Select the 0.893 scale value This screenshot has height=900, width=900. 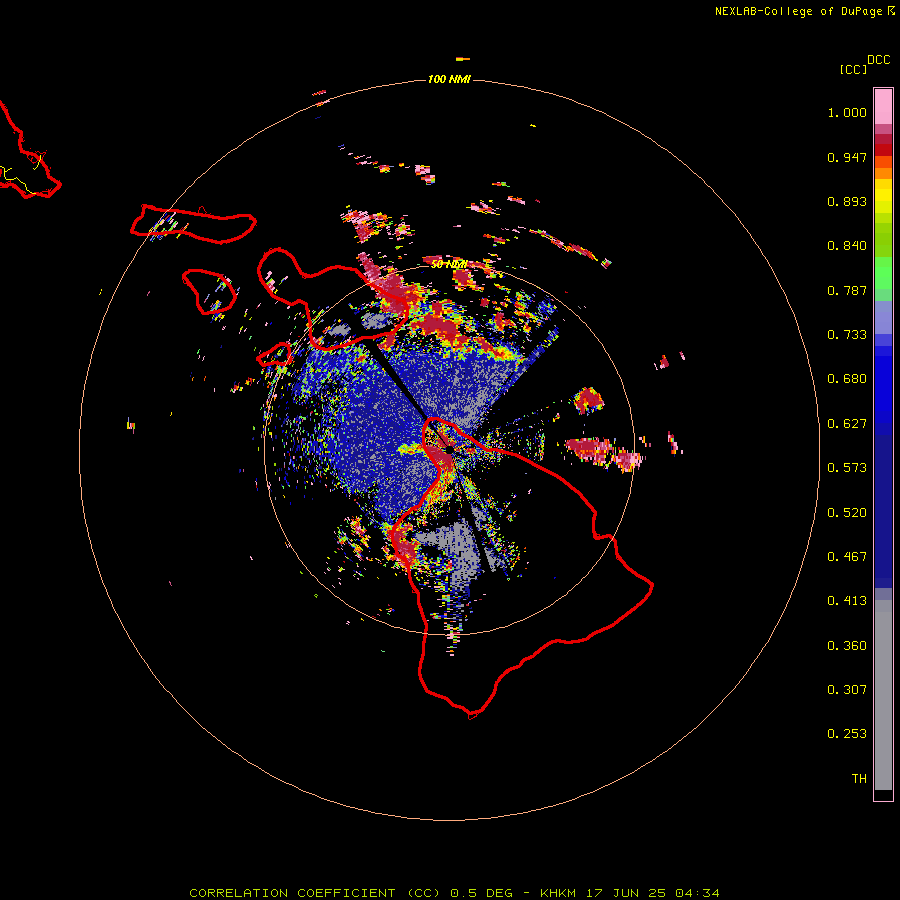point(847,201)
